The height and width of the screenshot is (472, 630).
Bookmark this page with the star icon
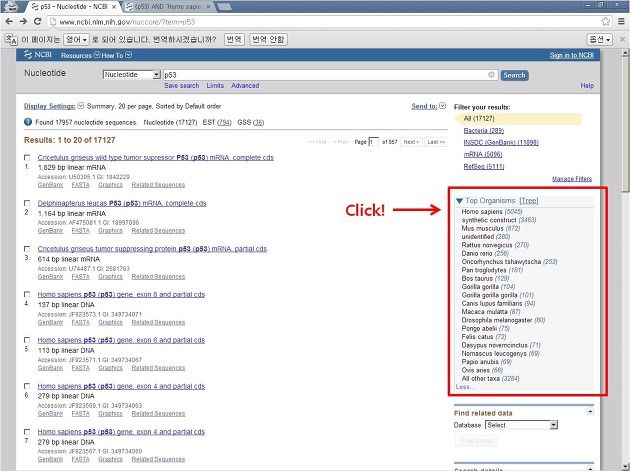[x=605, y=22]
